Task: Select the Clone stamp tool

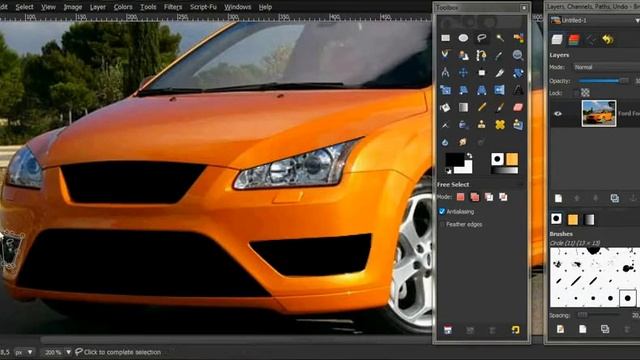Action: pyautogui.click(x=482, y=125)
